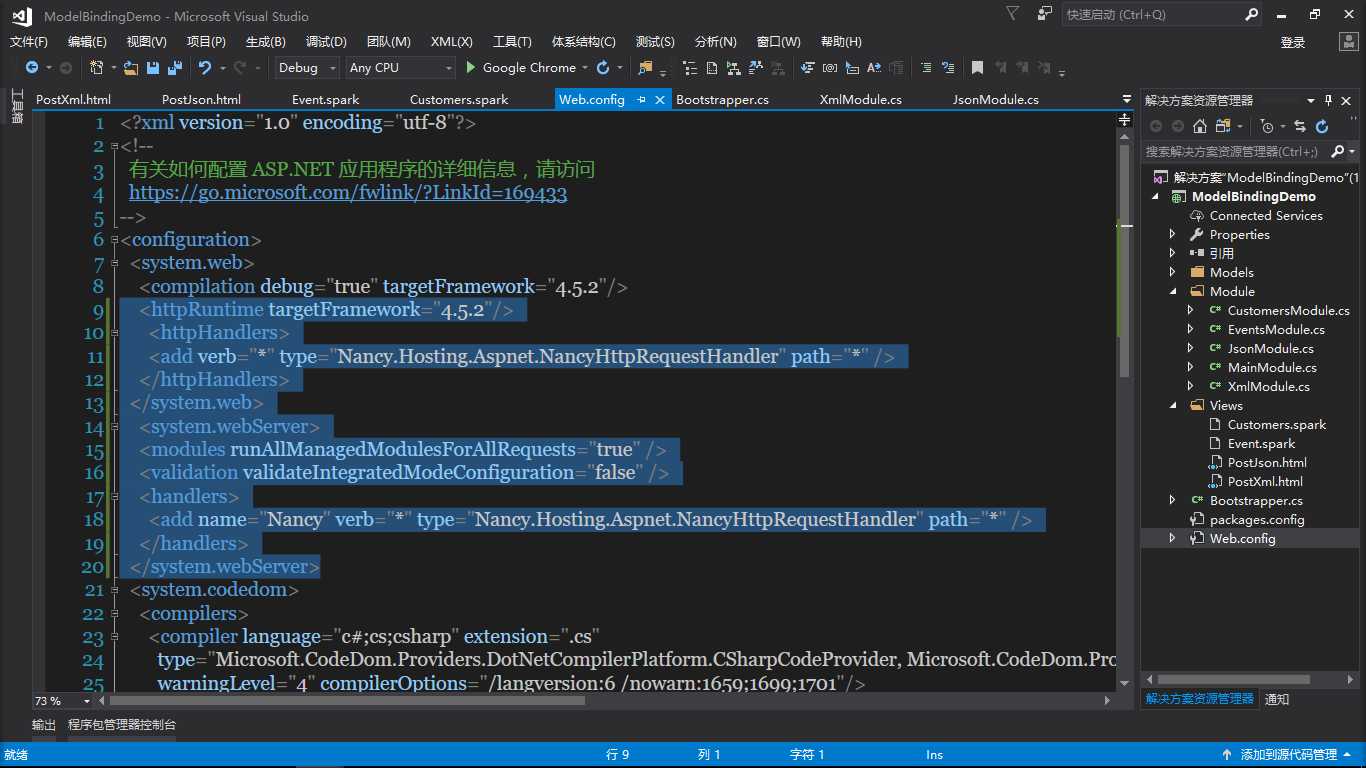This screenshot has width=1366, height=768.
Task: Select the Connected Services node
Action: tap(1266, 215)
